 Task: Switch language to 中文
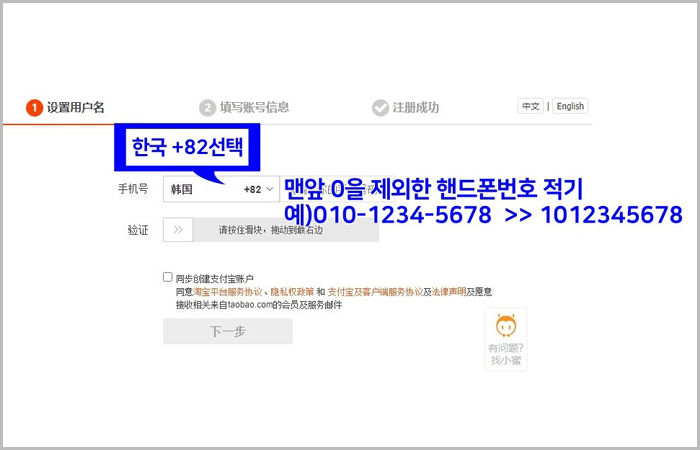coord(530,106)
